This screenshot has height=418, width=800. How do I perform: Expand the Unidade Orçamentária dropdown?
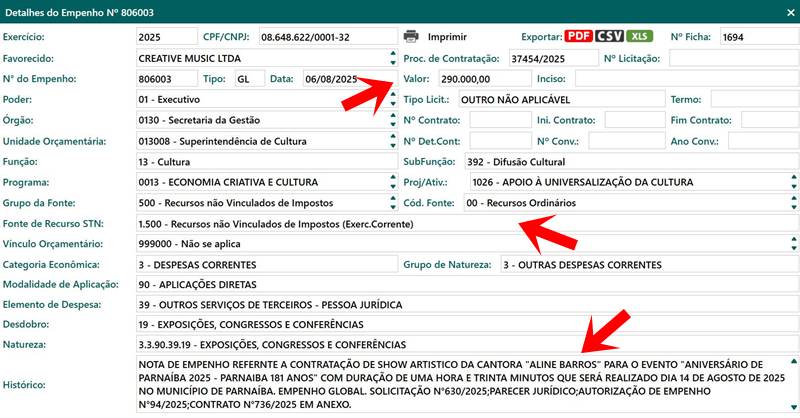392,142
